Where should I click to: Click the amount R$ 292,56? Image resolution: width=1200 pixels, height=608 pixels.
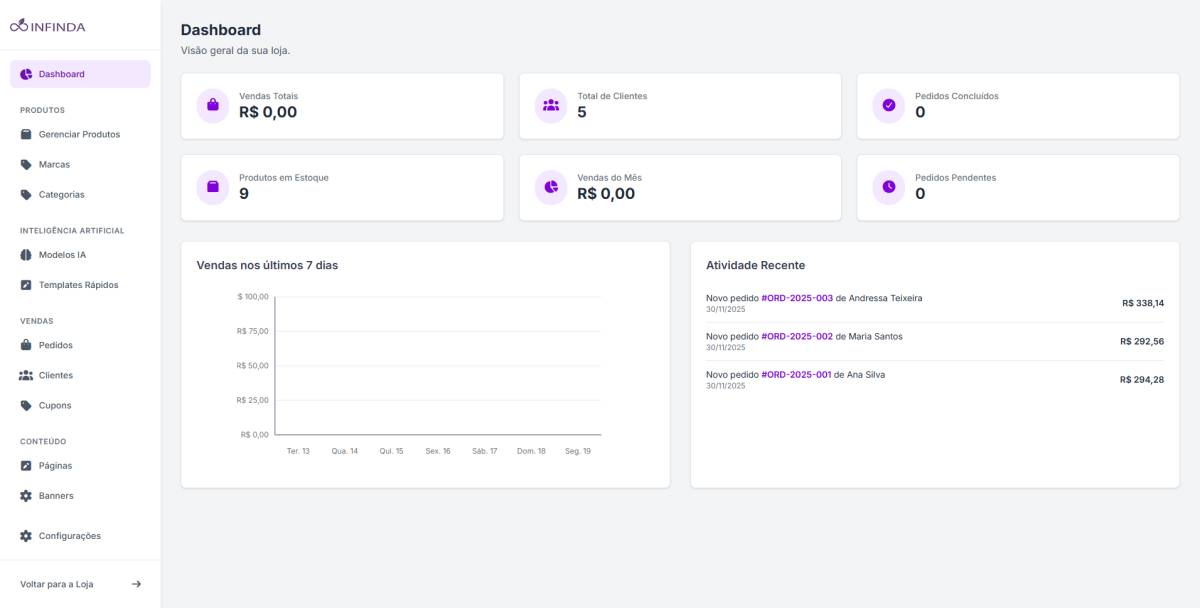1142,341
